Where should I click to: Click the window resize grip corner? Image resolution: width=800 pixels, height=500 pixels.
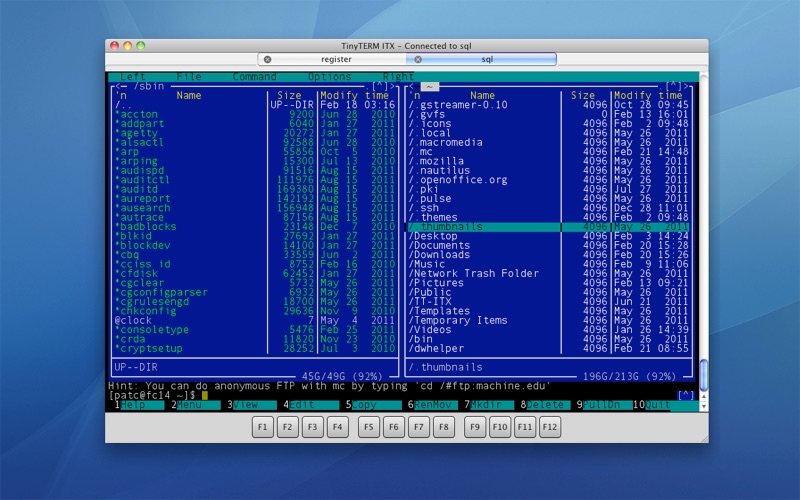pos(704,439)
